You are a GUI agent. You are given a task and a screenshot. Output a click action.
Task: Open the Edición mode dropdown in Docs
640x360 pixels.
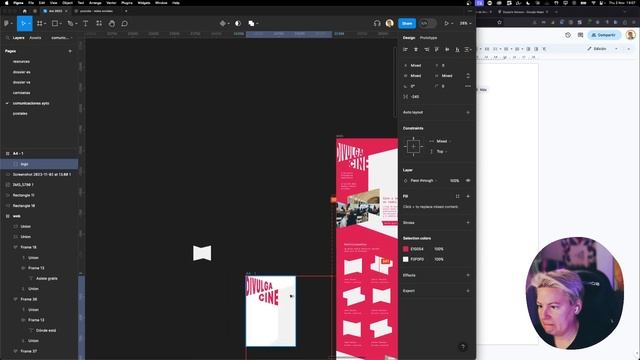click(602, 49)
